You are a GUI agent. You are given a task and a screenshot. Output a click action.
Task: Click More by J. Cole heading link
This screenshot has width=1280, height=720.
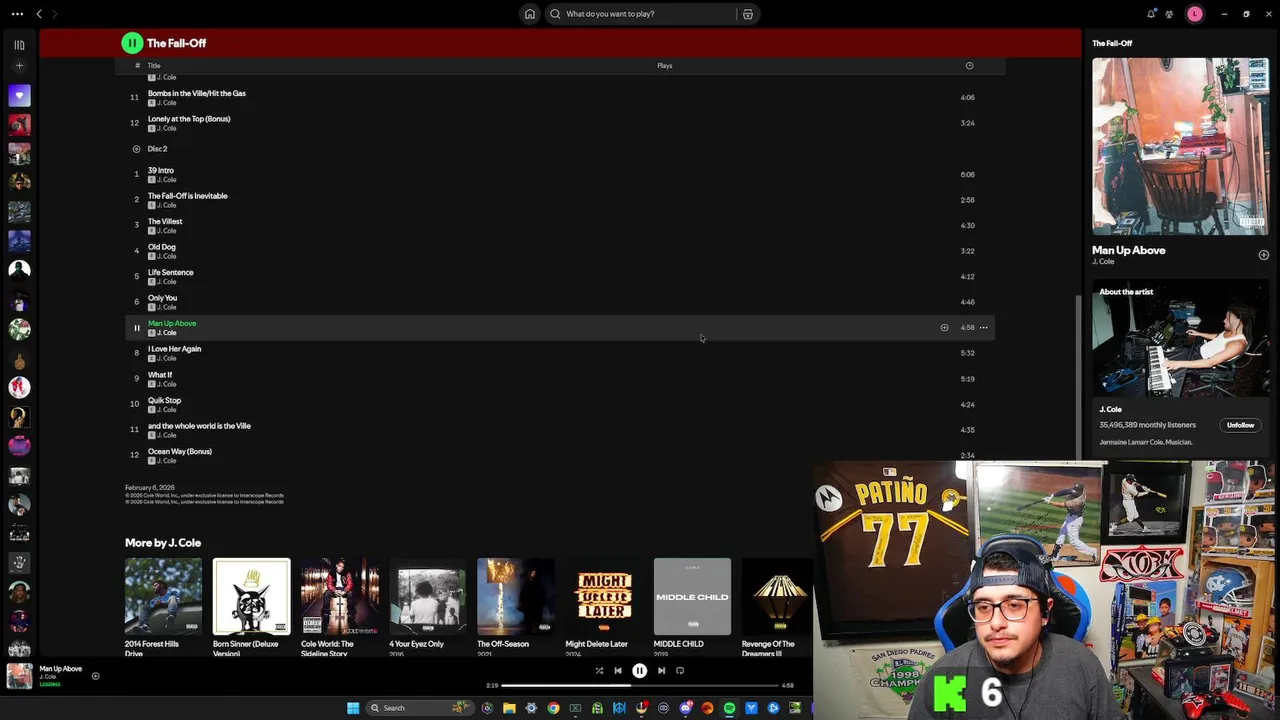163,543
